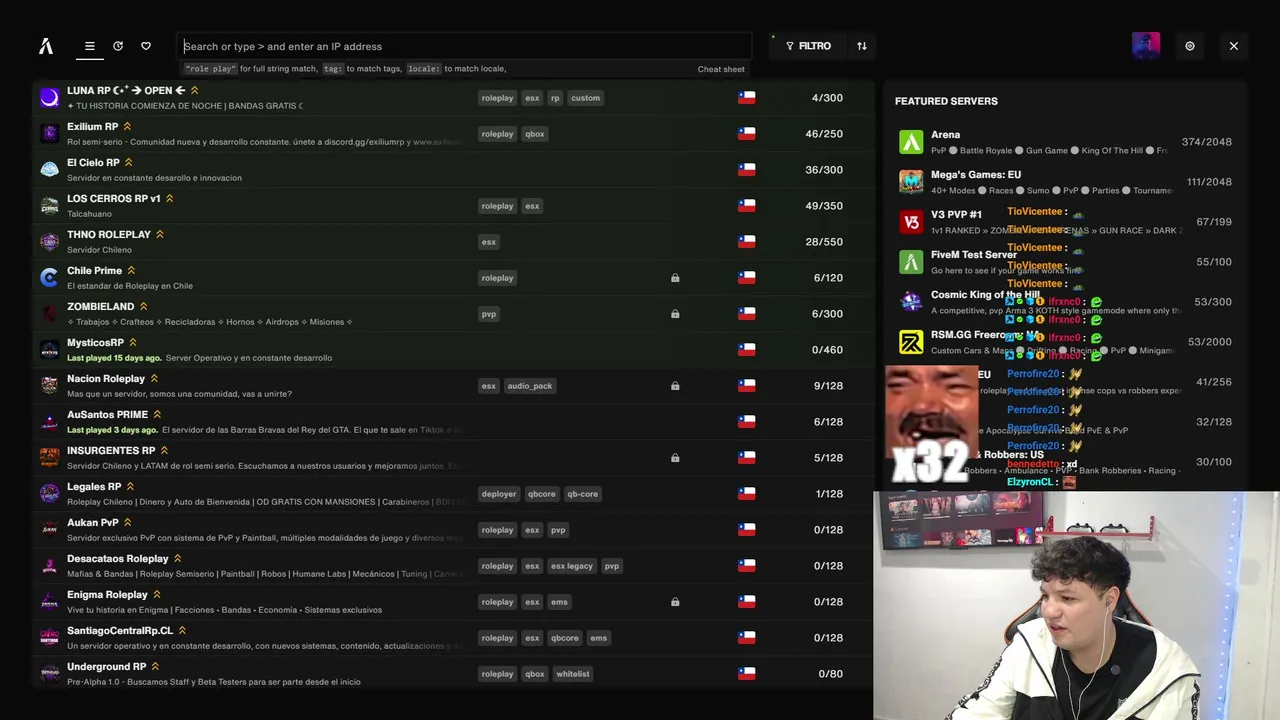Click the V3 PVP #1 featured server icon
1280x720 pixels.
click(x=911, y=222)
